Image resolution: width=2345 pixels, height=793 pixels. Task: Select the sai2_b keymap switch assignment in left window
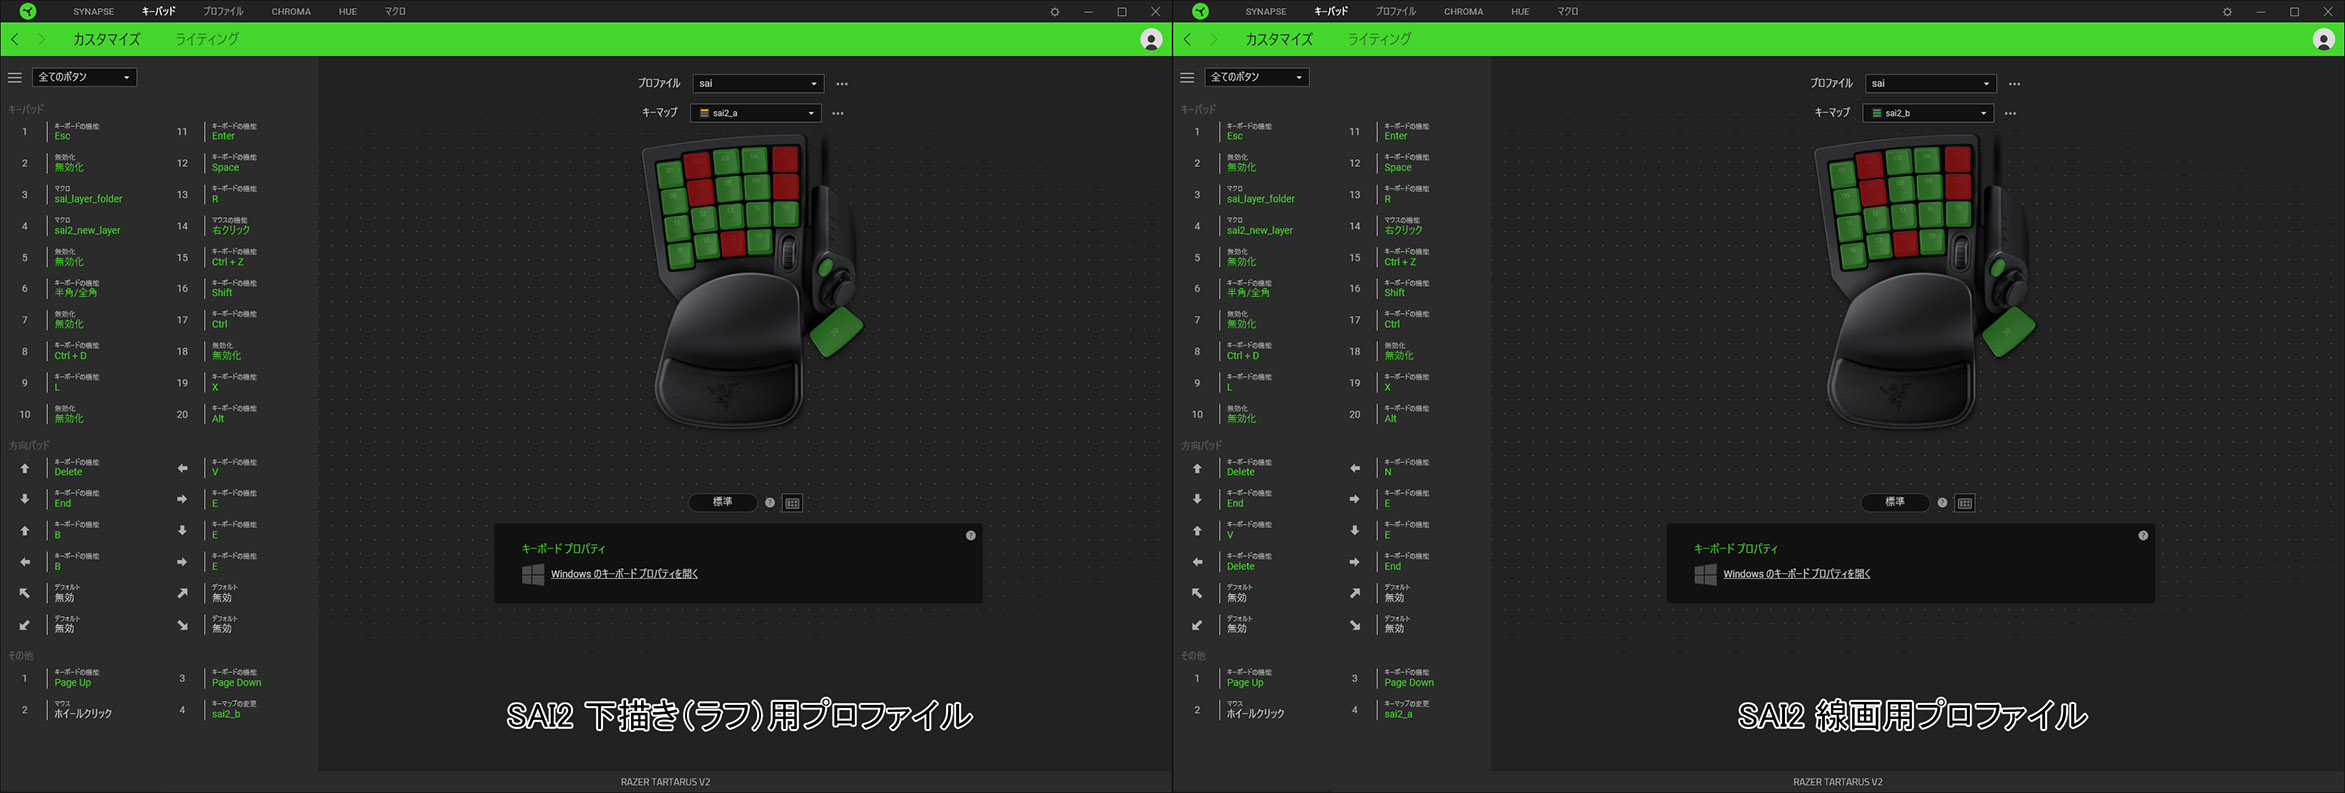pyautogui.click(x=234, y=709)
